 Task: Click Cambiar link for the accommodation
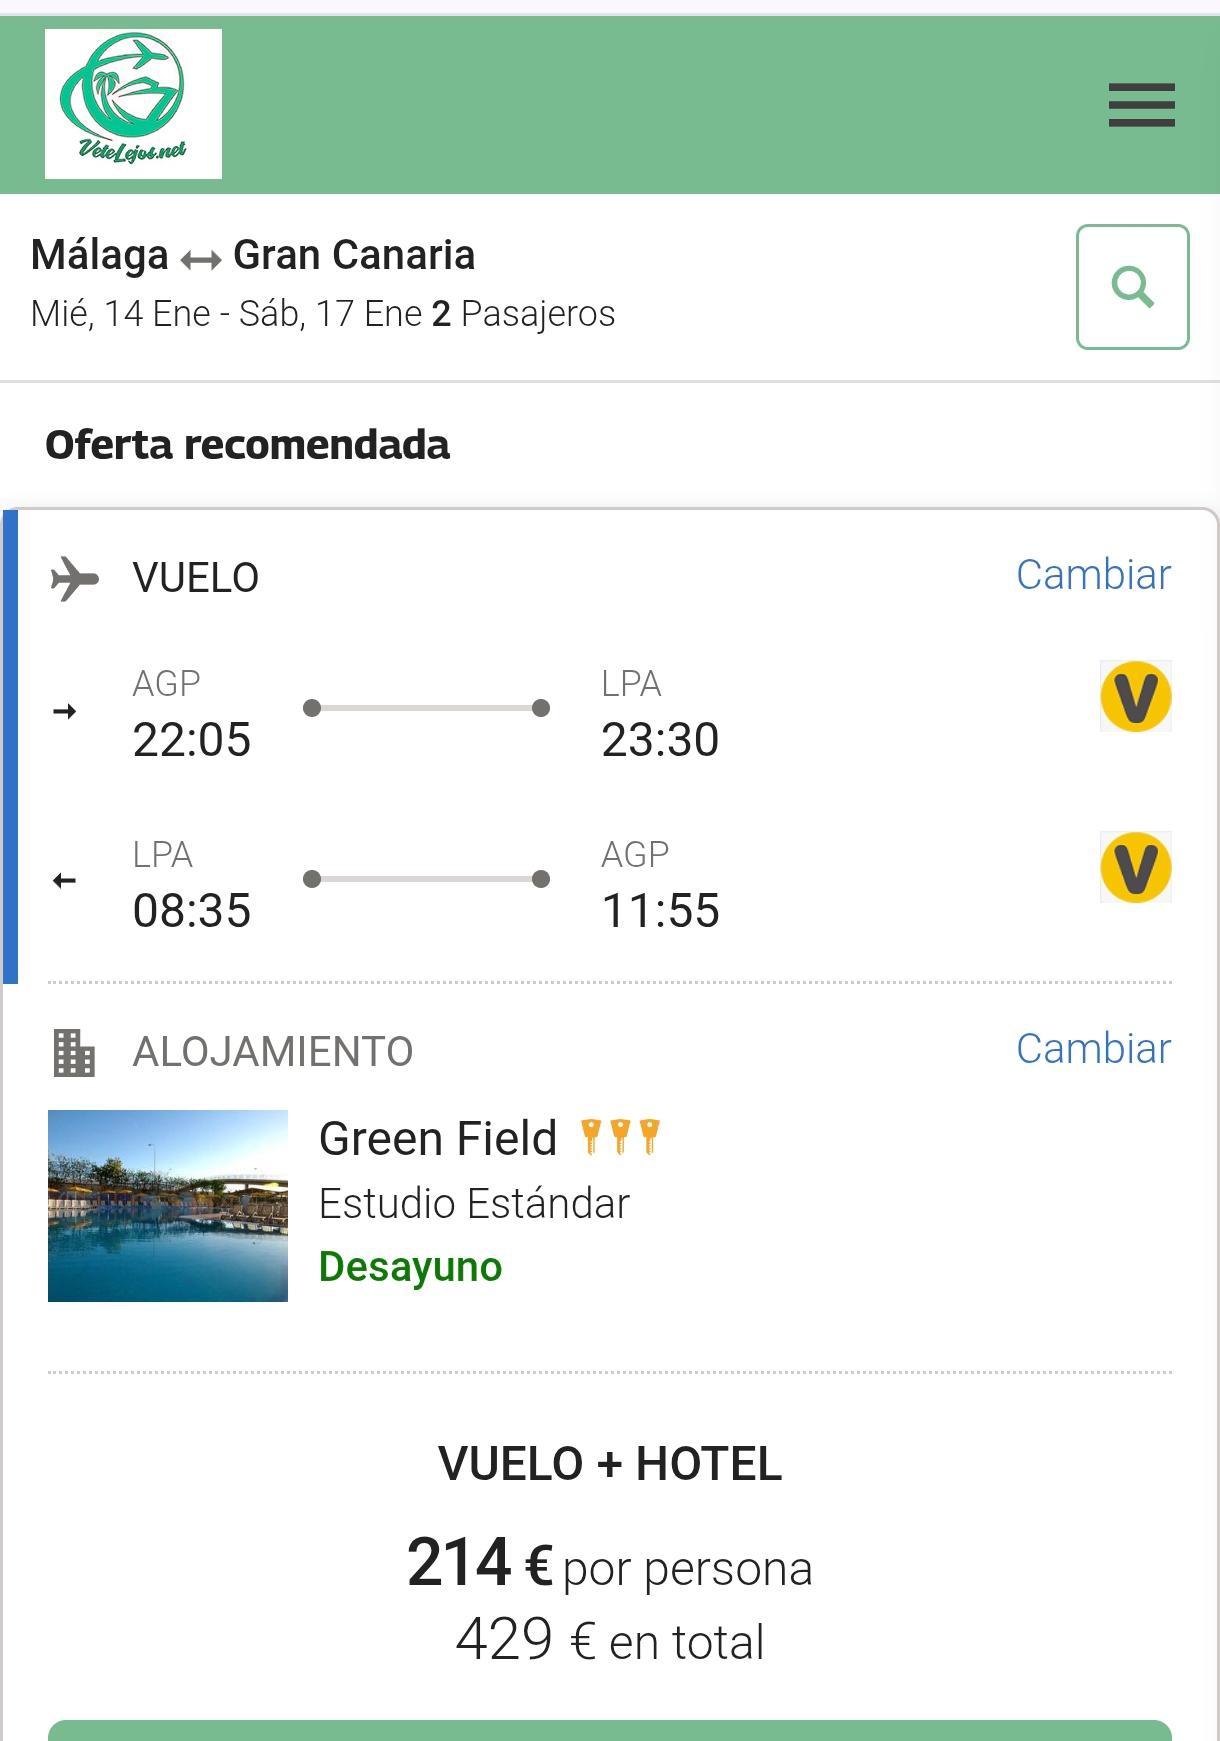[x=1093, y=1049]
